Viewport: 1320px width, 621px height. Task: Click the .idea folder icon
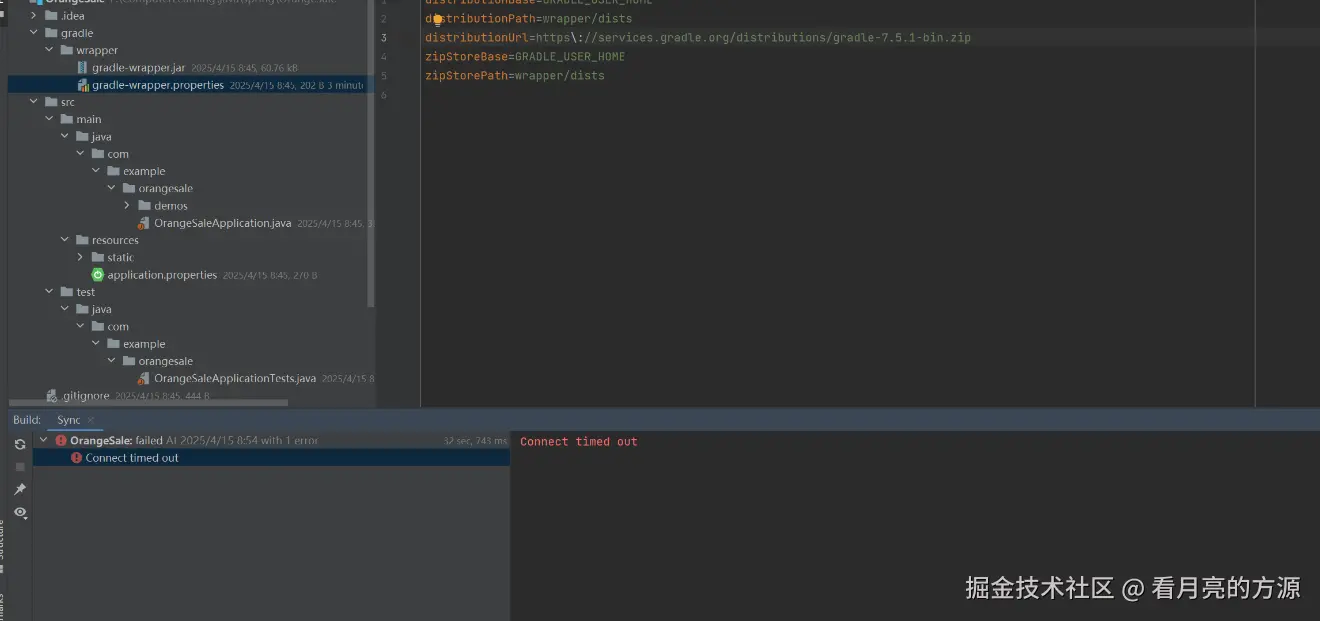click(51, 16)
